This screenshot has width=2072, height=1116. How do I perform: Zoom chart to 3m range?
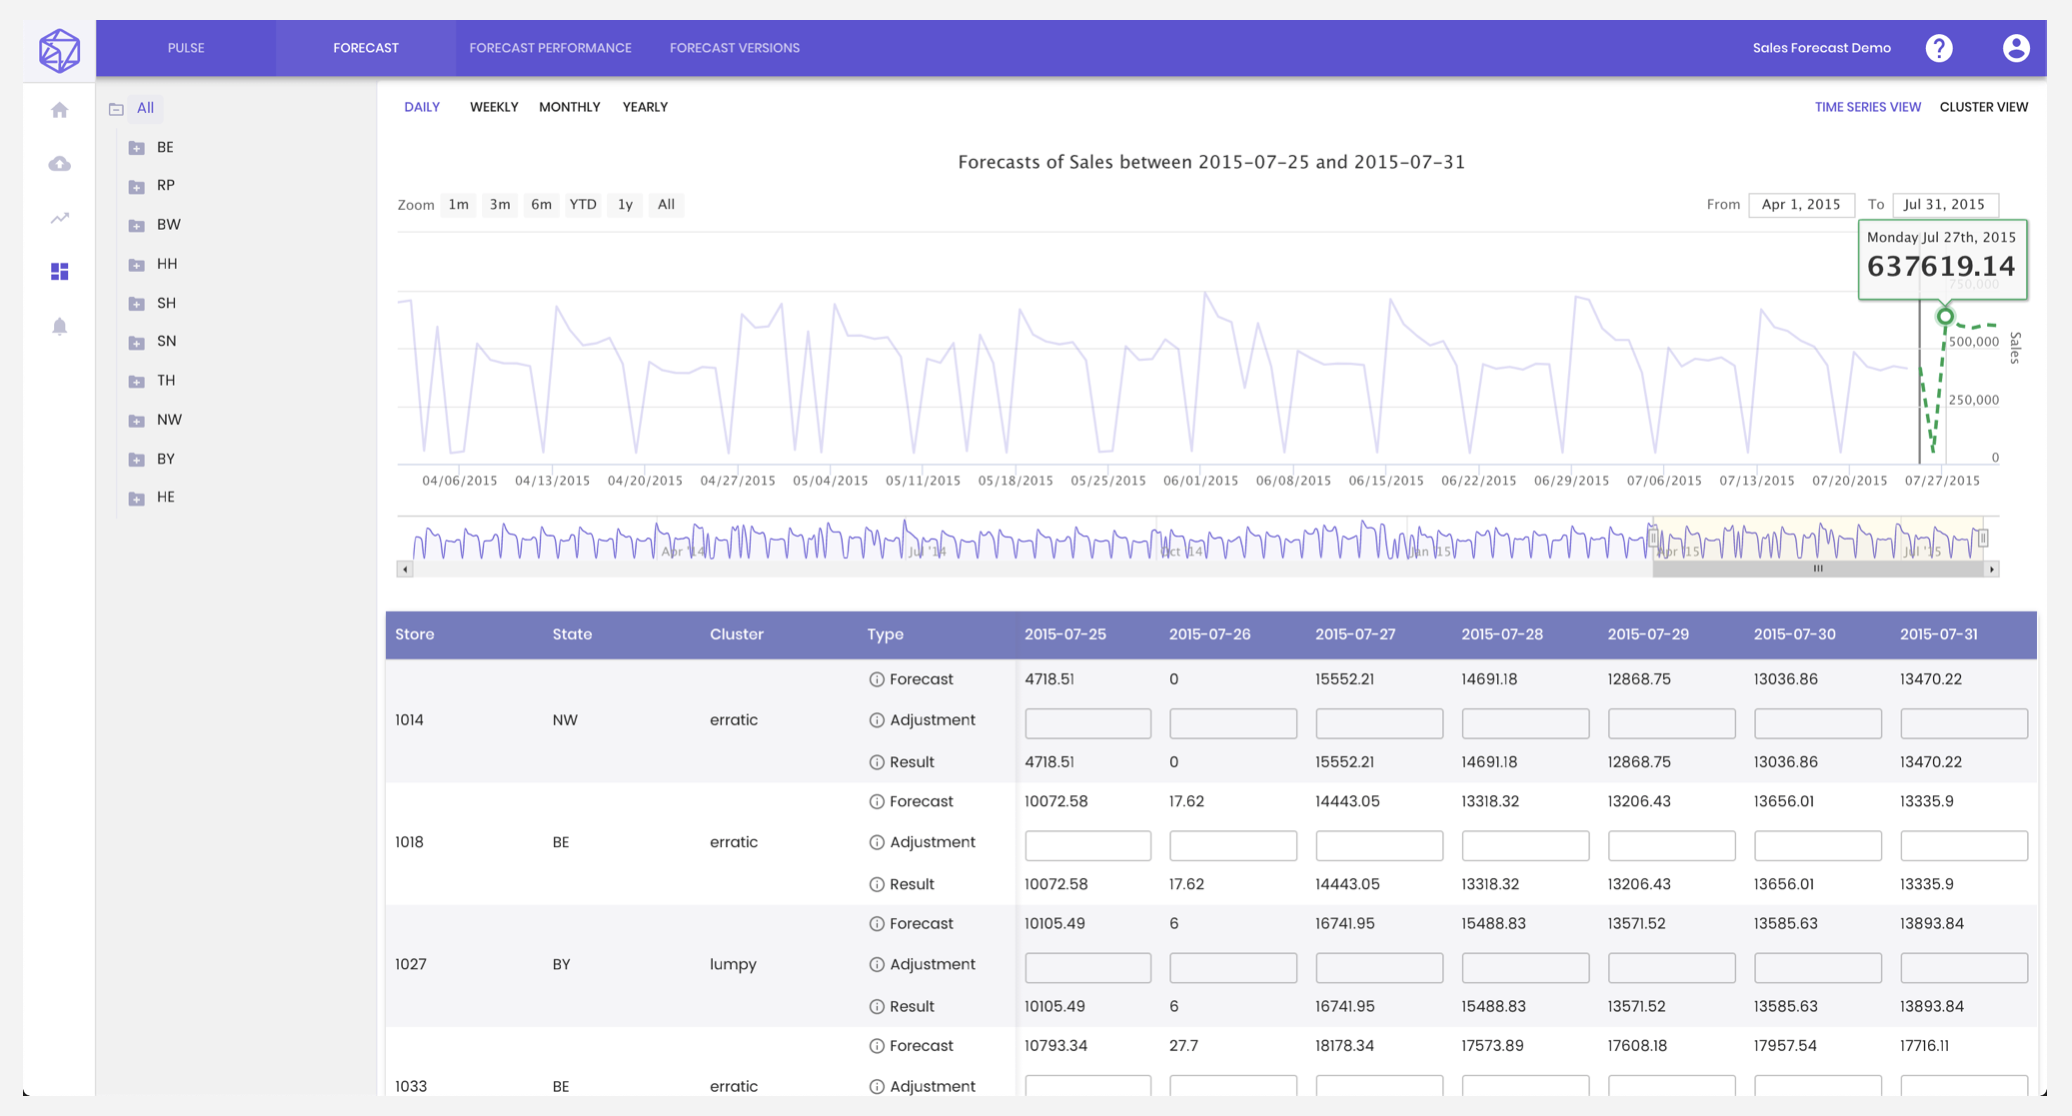click(500, 205)
